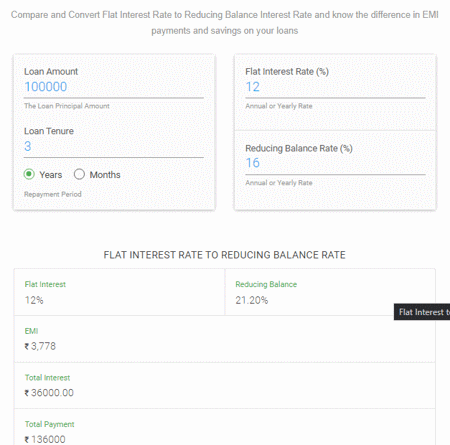
Task: Click the Total Interest ₹ 36000.00 row
Action: (225, 386)
